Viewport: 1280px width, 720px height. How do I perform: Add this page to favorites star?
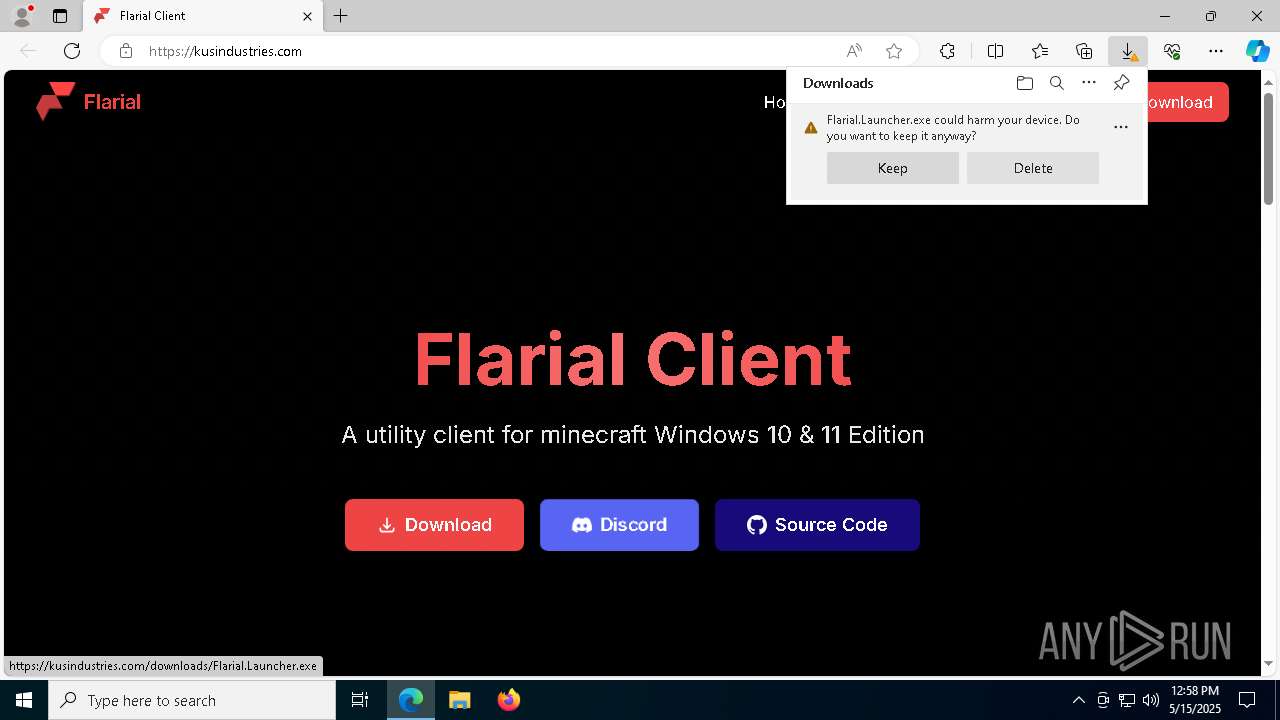[x=894, y=51]
